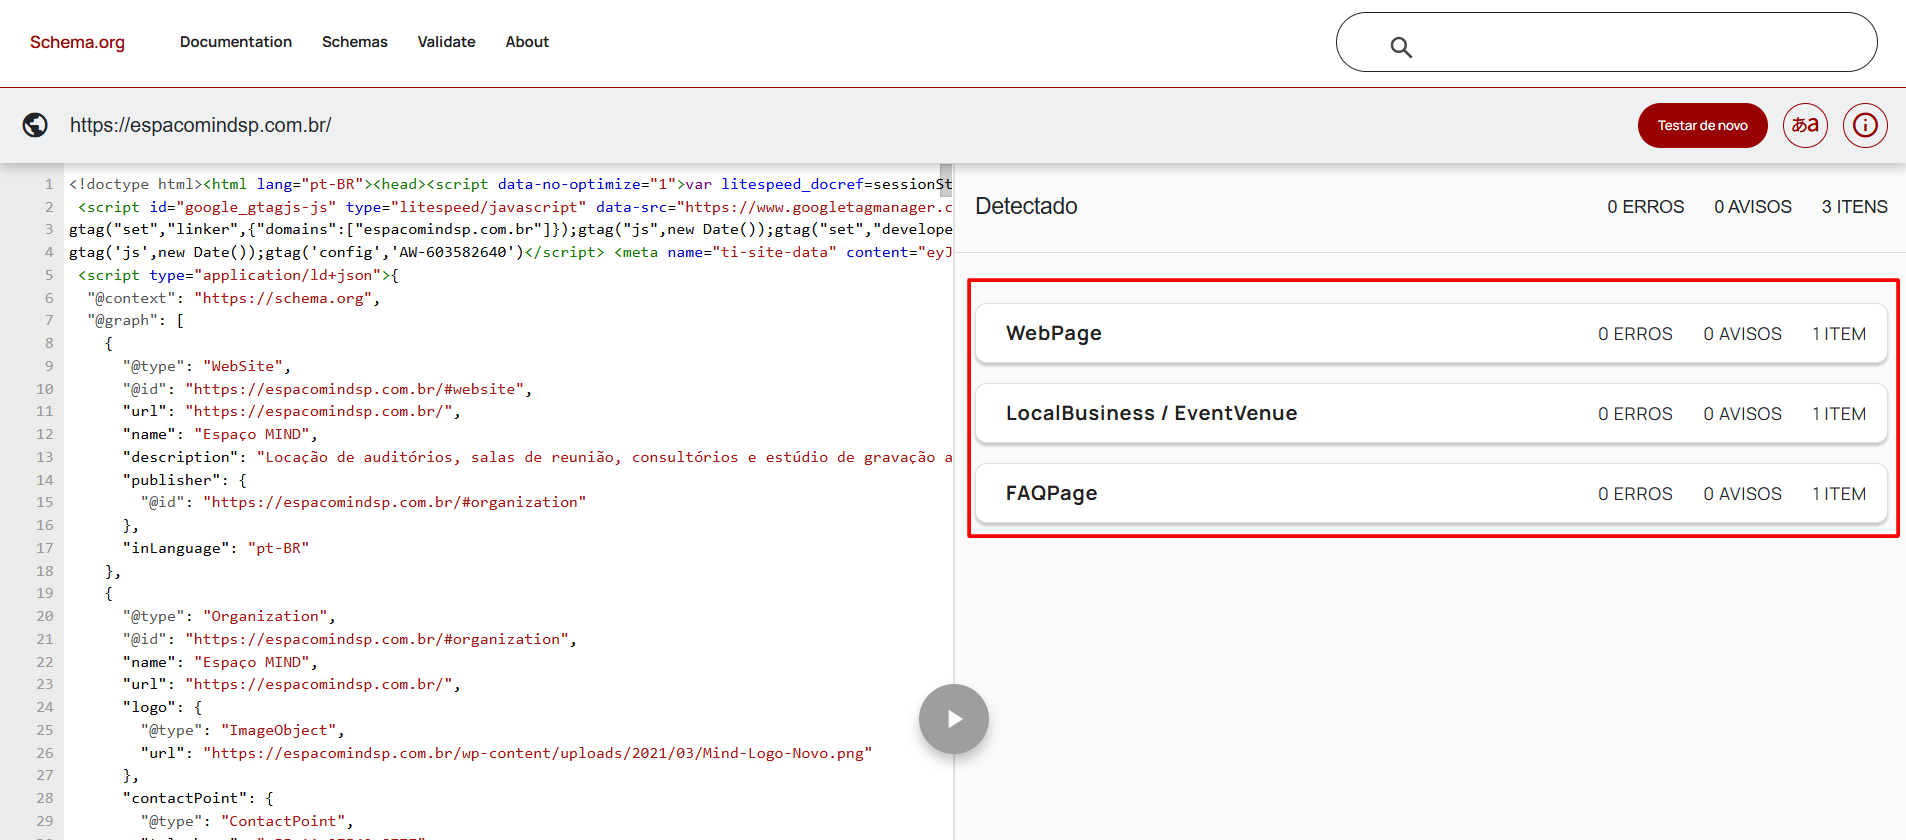Viewport: 1906px width, 840px height.
Task: Click inside the search input field
Action: [x=1606, y=42]
